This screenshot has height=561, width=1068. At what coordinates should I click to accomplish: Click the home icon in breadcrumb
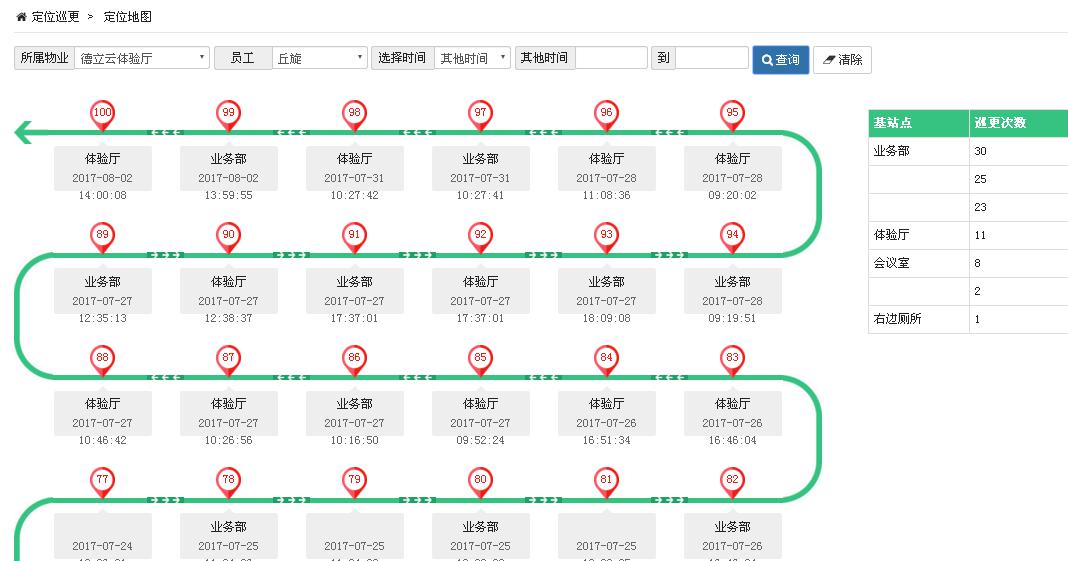coord(21,17)
